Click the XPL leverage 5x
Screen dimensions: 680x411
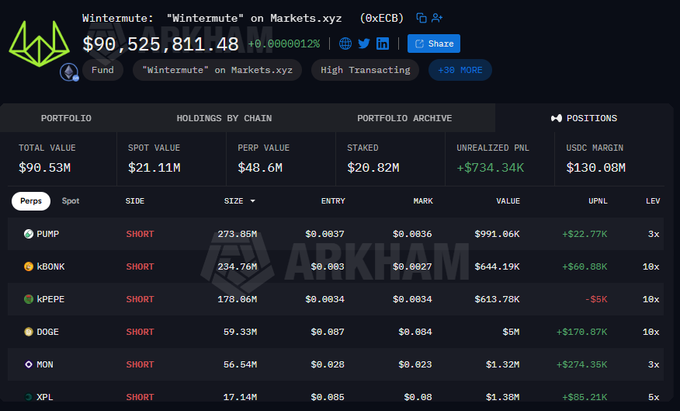654,397
